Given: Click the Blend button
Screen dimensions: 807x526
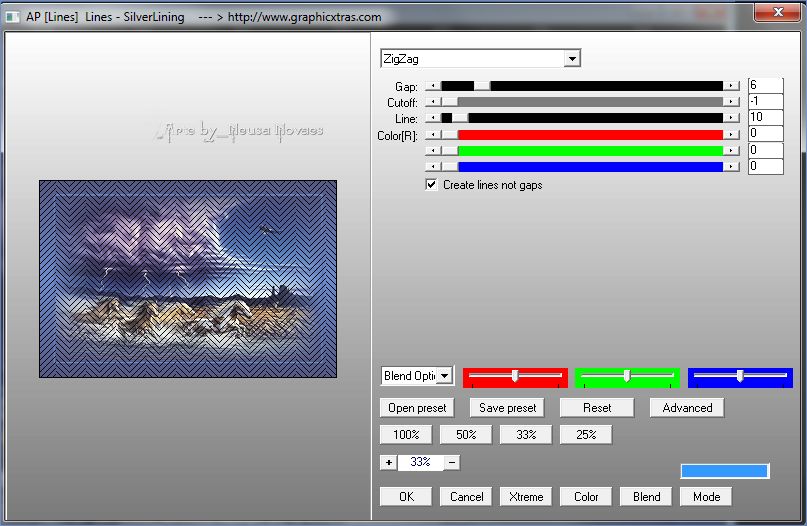Looking at the screenshot, I should point(646,497).
